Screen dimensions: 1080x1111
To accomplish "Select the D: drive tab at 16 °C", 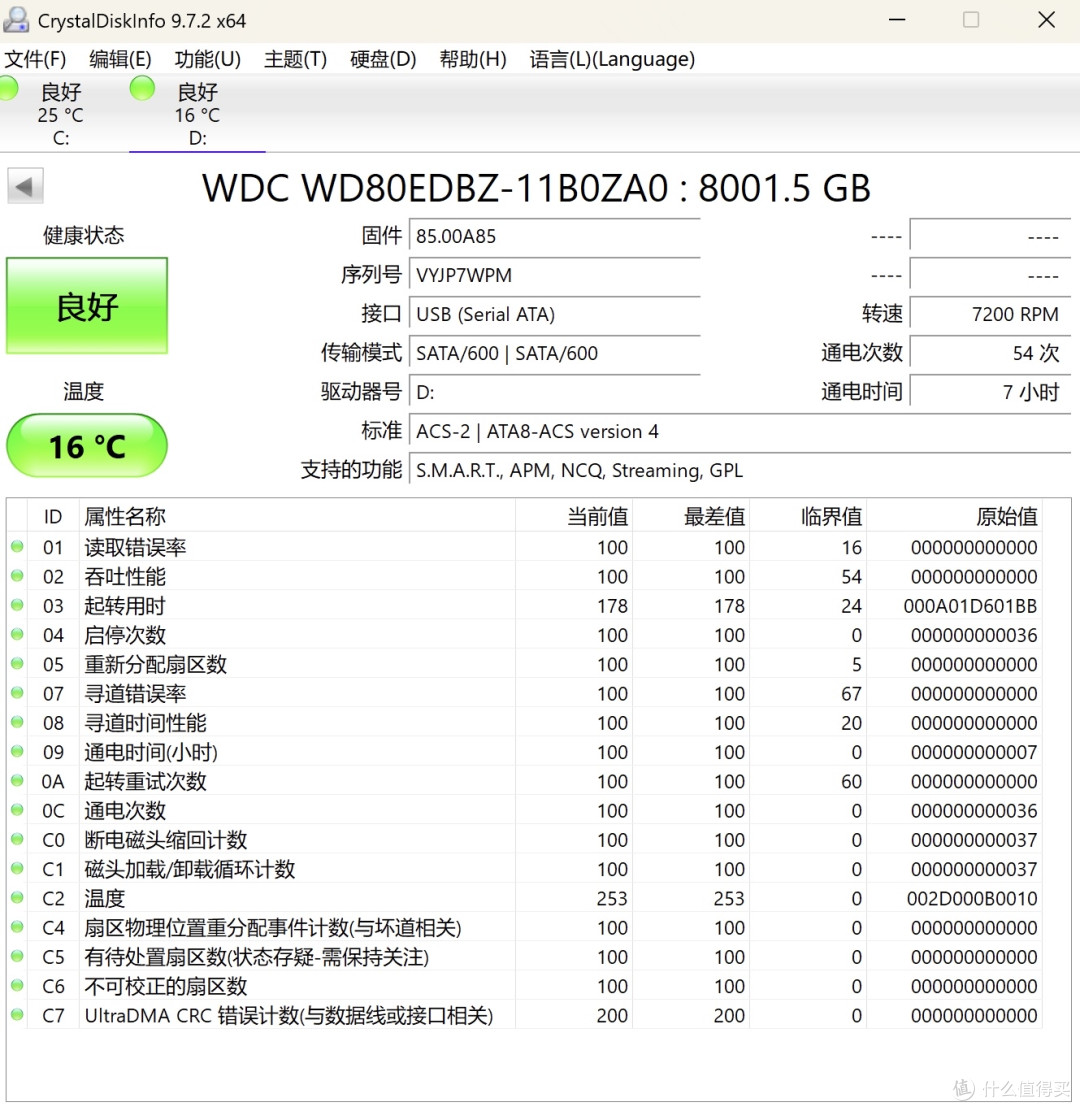I will tap(198, 113).
